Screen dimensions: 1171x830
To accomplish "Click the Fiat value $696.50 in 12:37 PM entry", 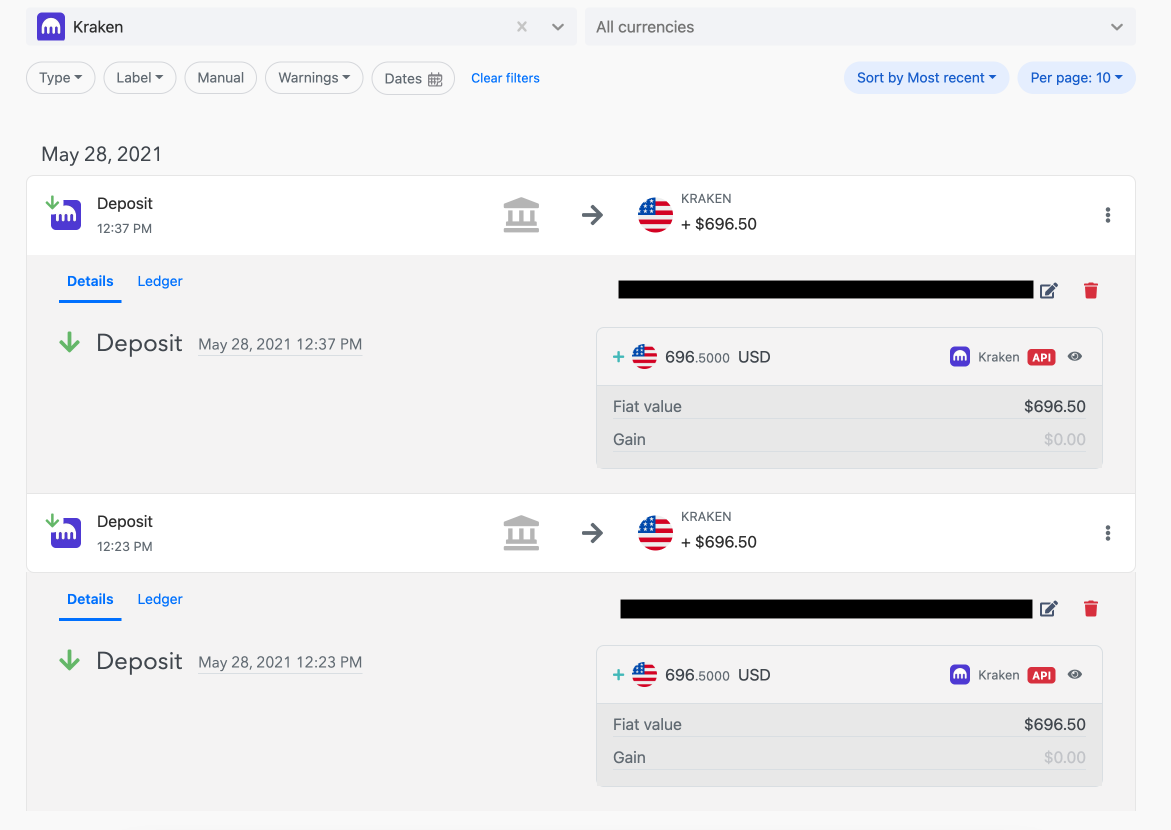I will (x=1054, y=406).
